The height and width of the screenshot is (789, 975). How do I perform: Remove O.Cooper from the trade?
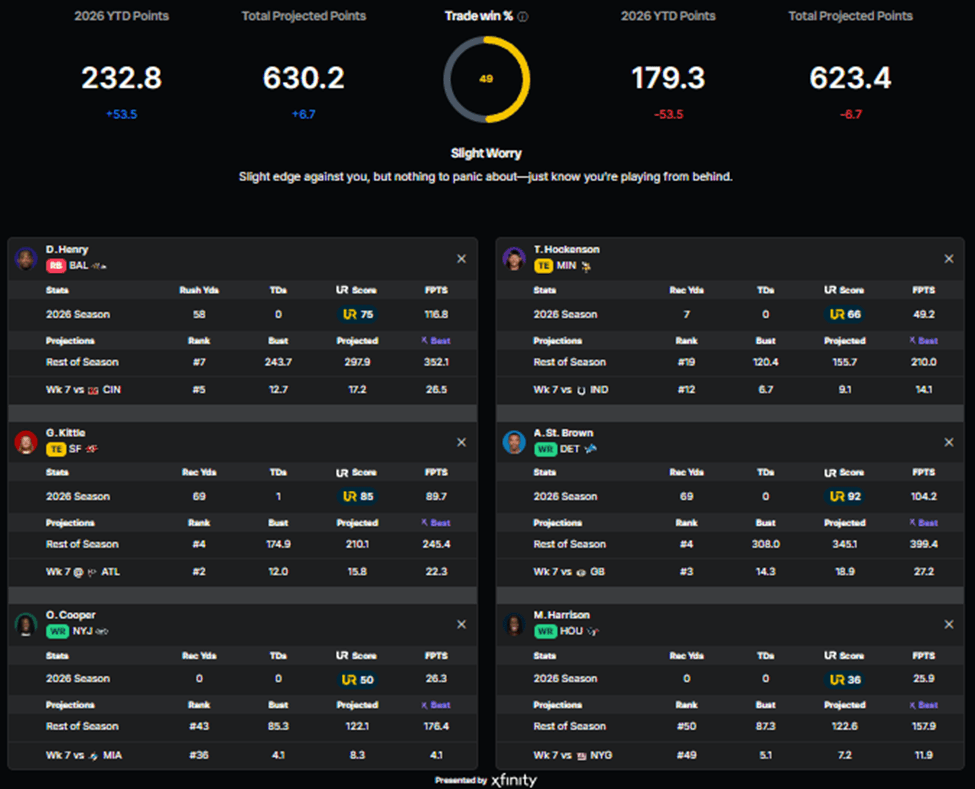point(461,624)
